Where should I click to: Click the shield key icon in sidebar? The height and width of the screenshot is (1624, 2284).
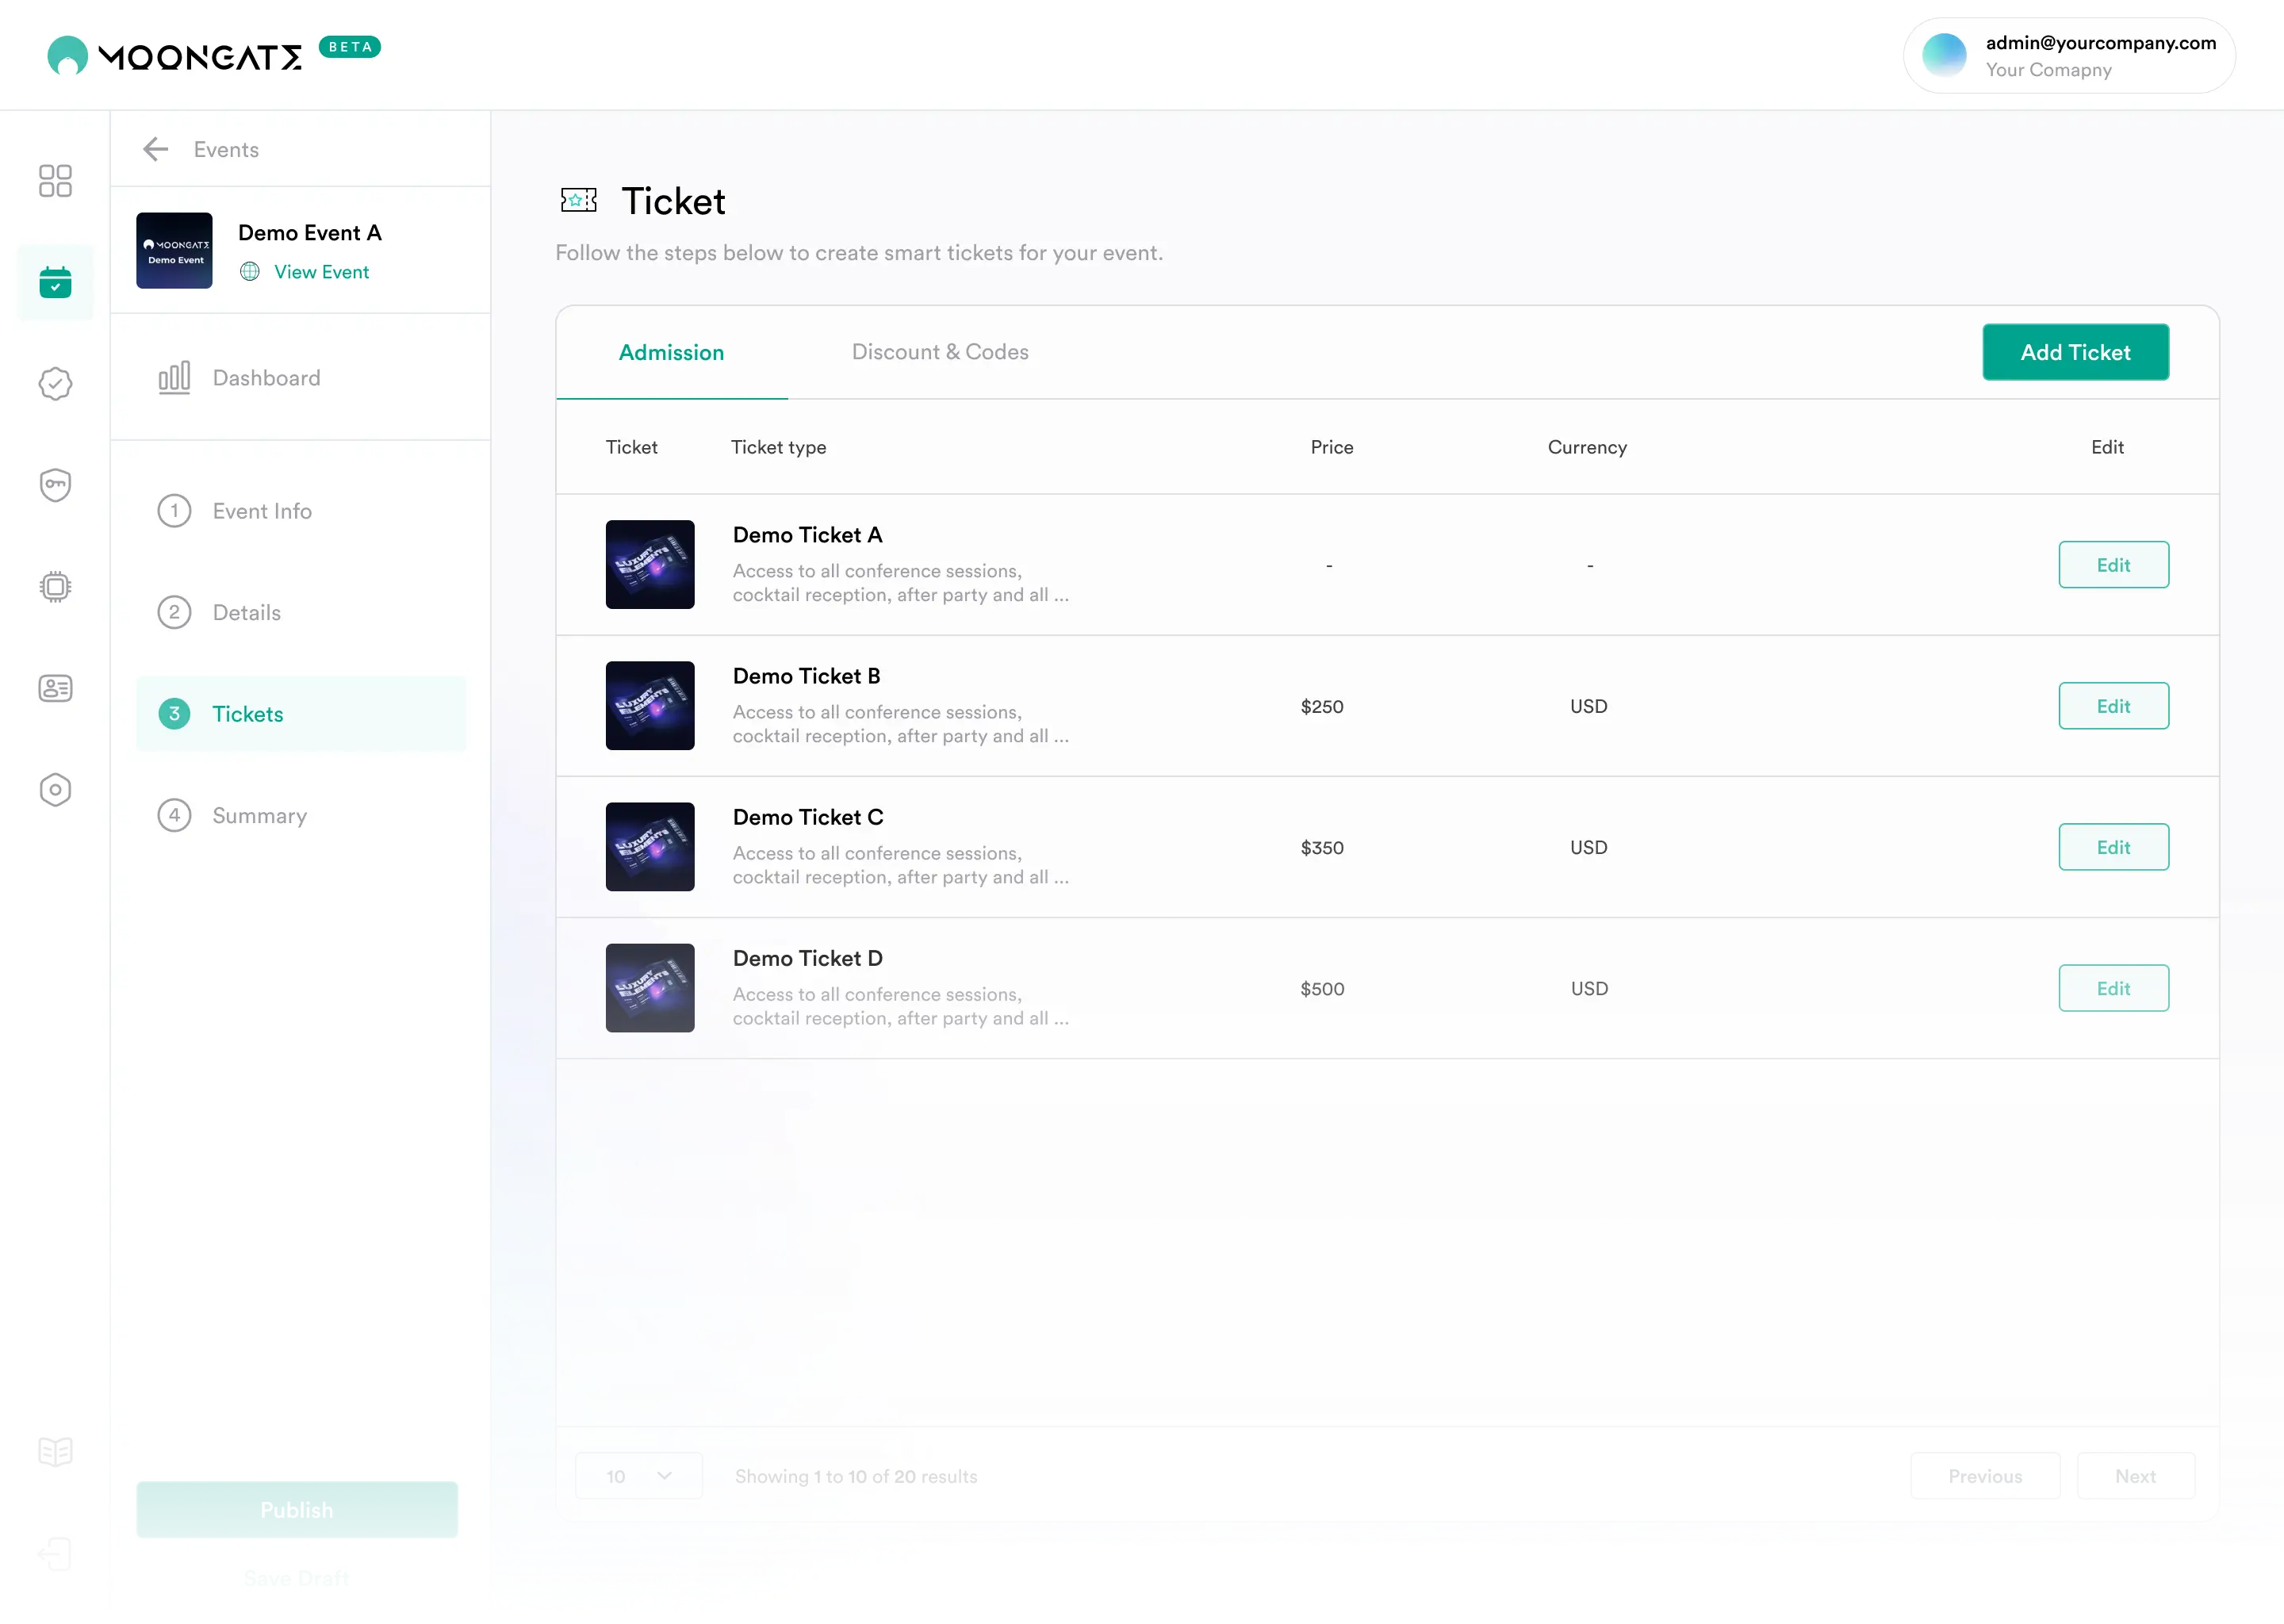pos(55,485)
